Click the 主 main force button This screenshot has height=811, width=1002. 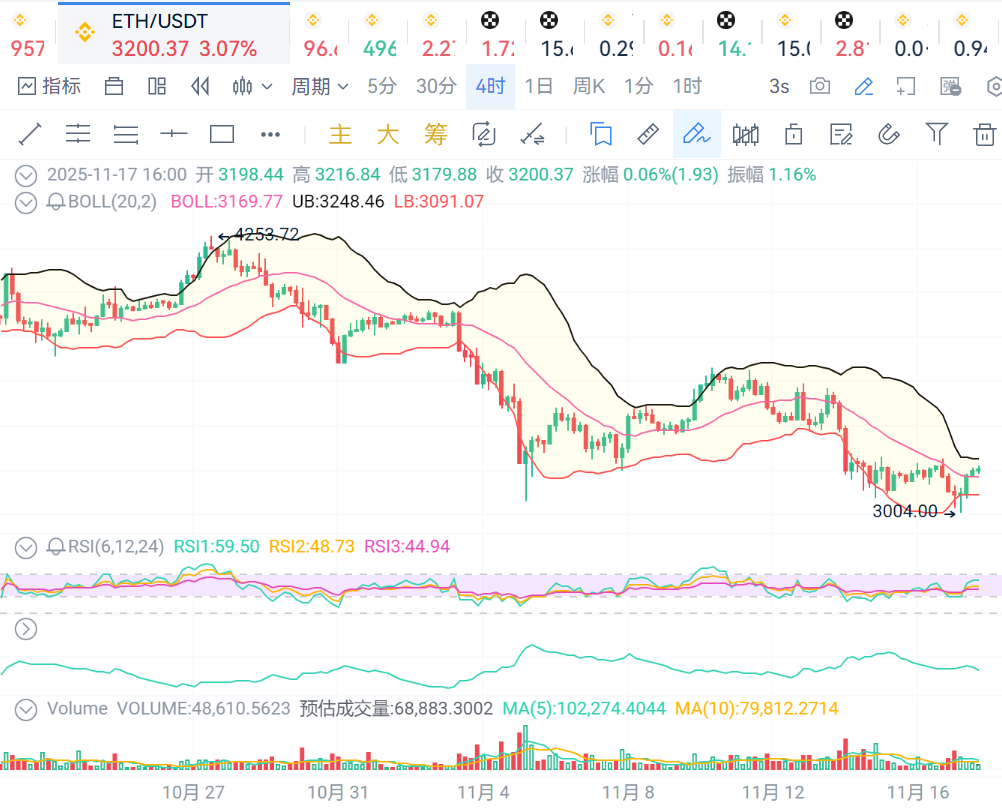point(341,134)
